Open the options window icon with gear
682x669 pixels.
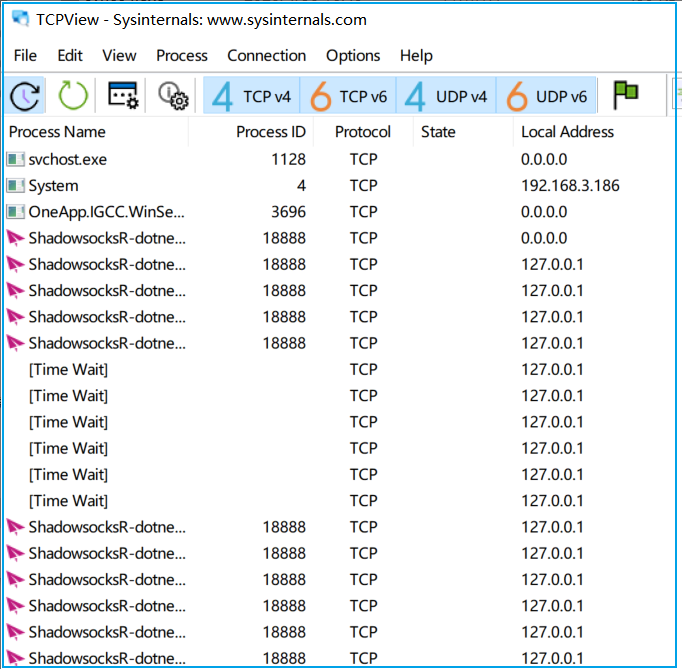click(123, 94)
